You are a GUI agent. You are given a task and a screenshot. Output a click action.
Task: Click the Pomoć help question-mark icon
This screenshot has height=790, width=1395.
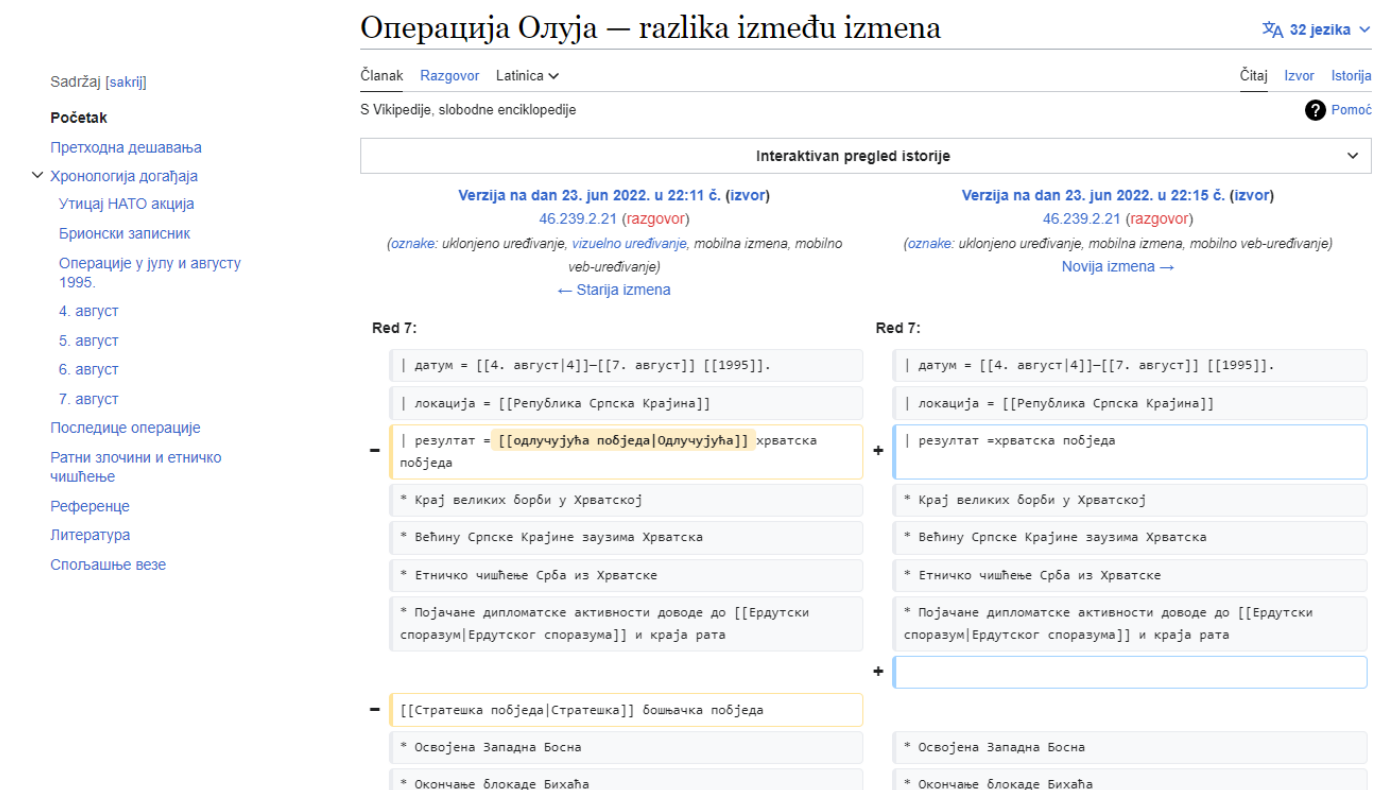[1315, 110]
